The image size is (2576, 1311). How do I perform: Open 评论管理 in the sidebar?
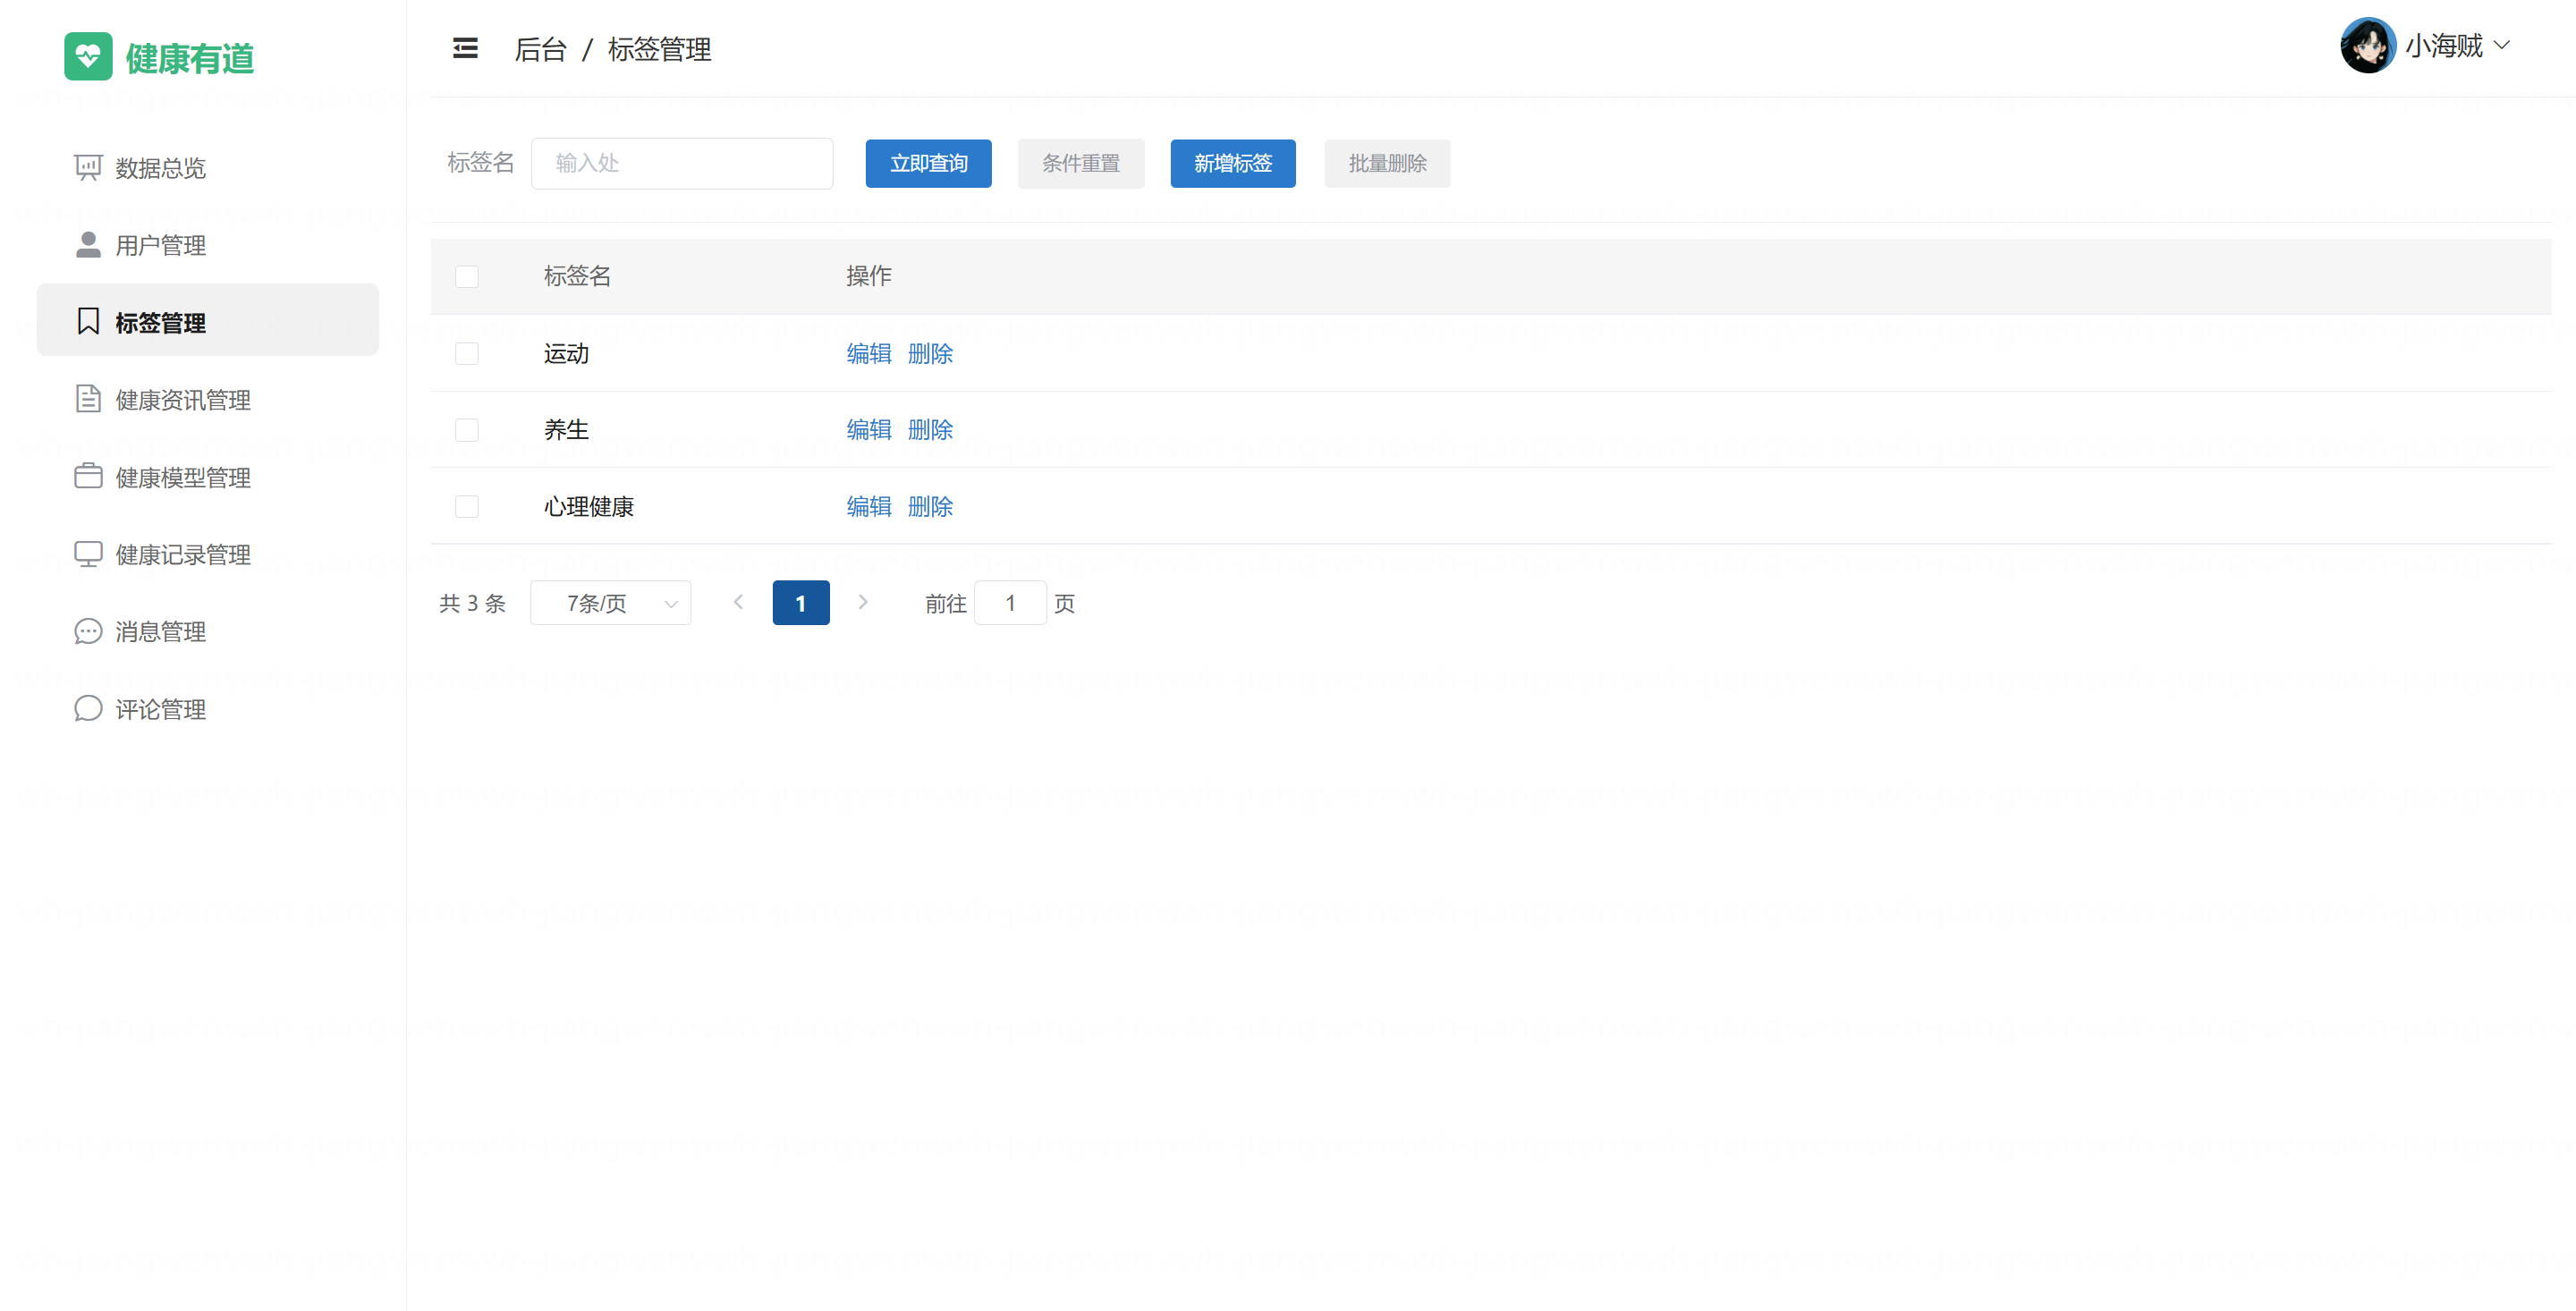click(x=160, y=709)
